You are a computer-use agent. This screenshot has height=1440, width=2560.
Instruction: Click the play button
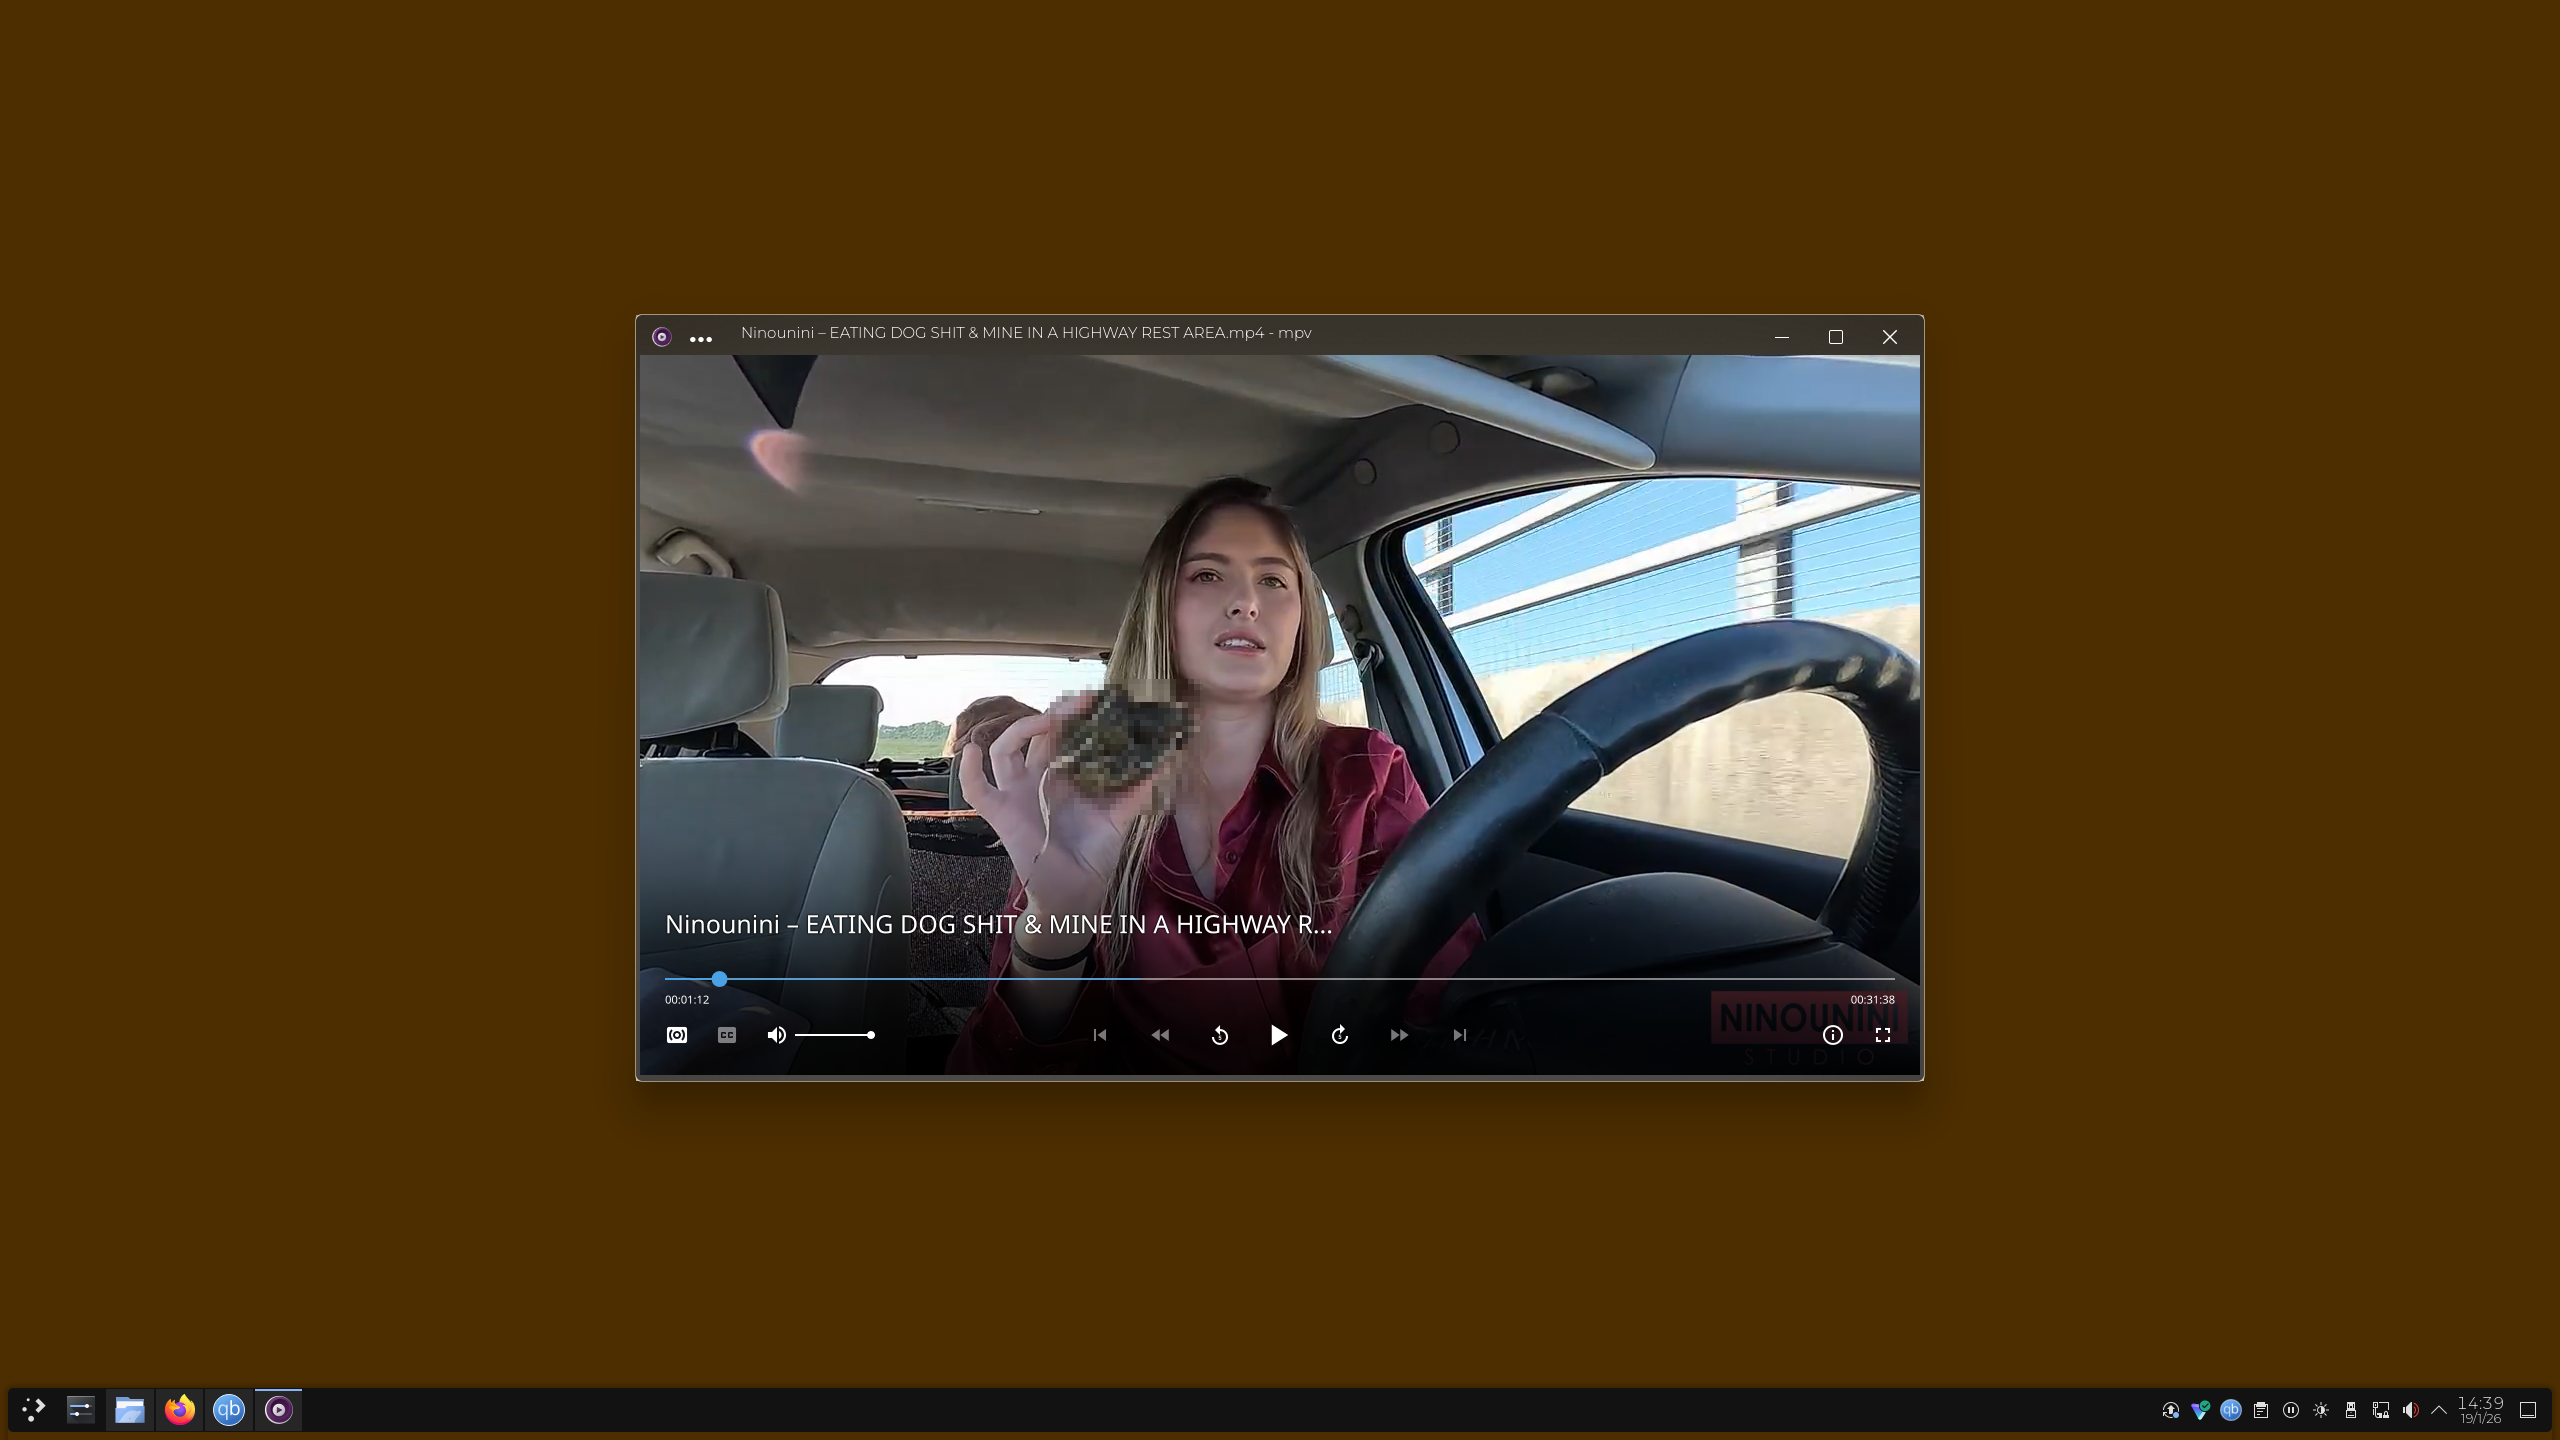[x=1278, y=1035]
